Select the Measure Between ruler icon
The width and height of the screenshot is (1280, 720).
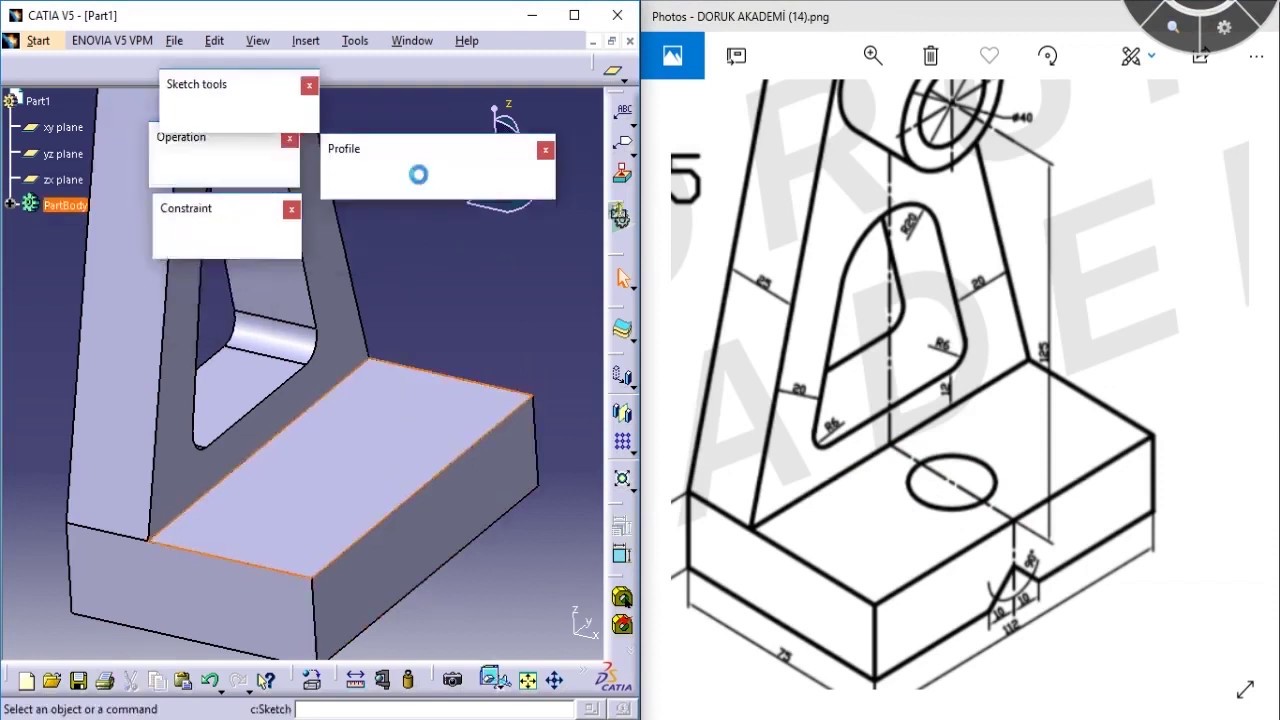click(355, 681)
